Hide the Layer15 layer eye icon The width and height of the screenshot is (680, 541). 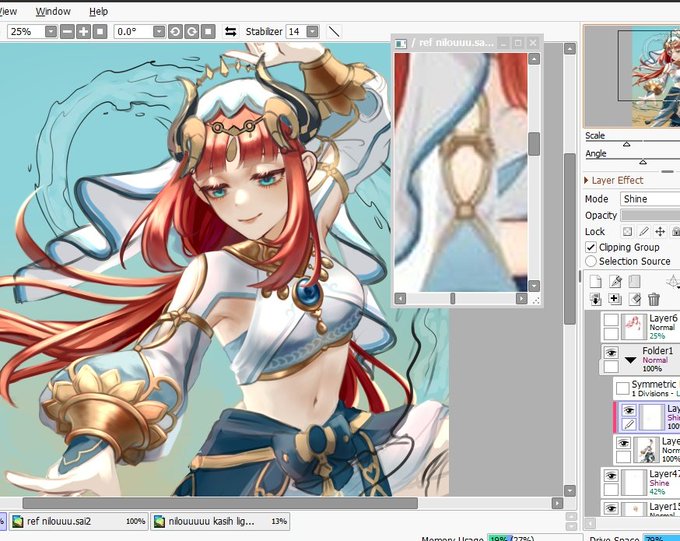click(x=611, y=508)
